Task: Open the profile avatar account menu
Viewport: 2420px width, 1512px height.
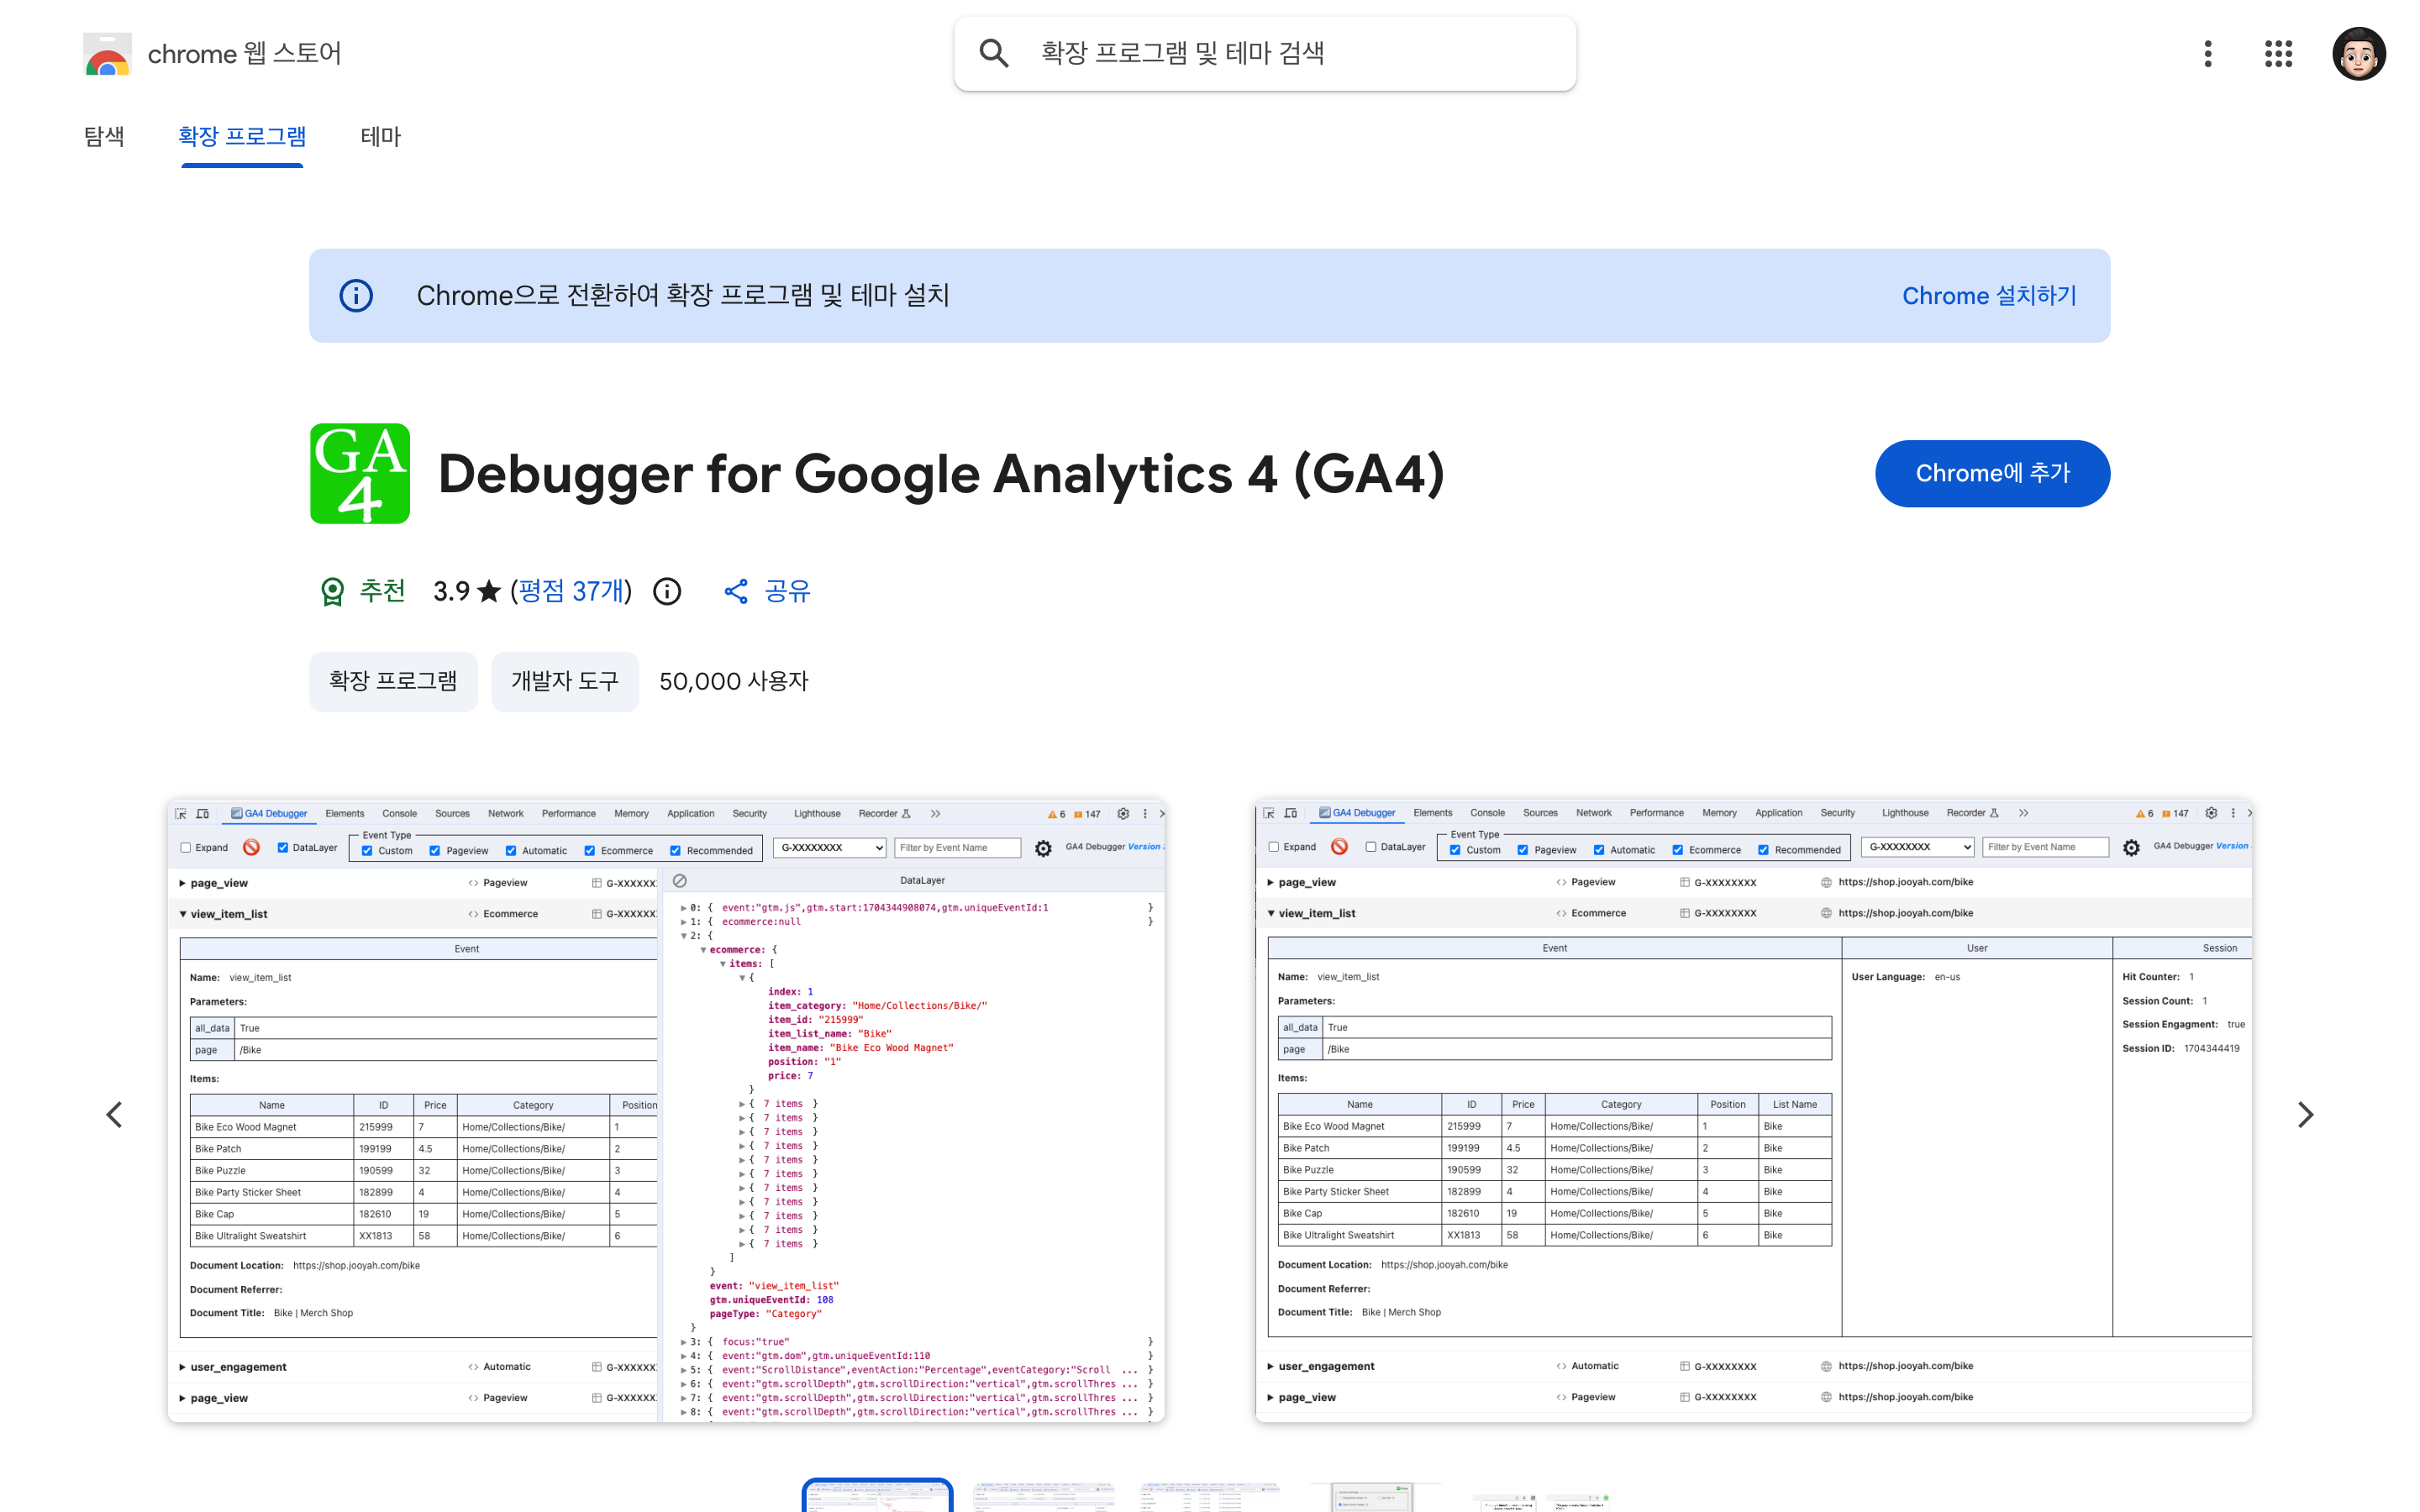Action: tap(2358, 54)
